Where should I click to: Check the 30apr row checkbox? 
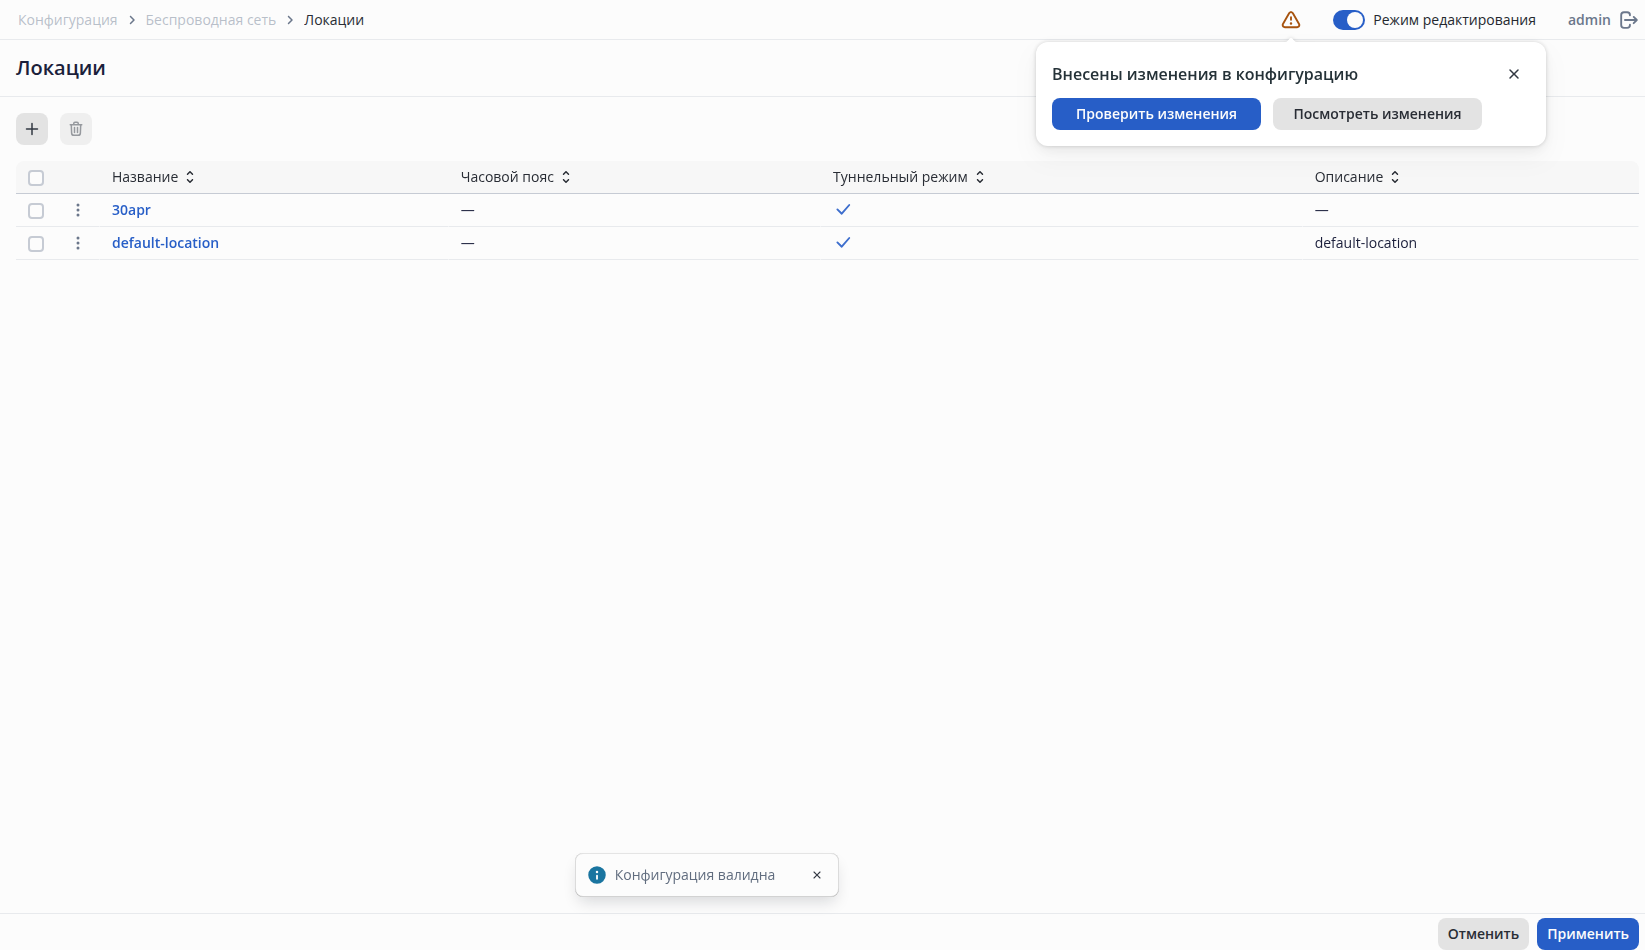coord(36,211)
